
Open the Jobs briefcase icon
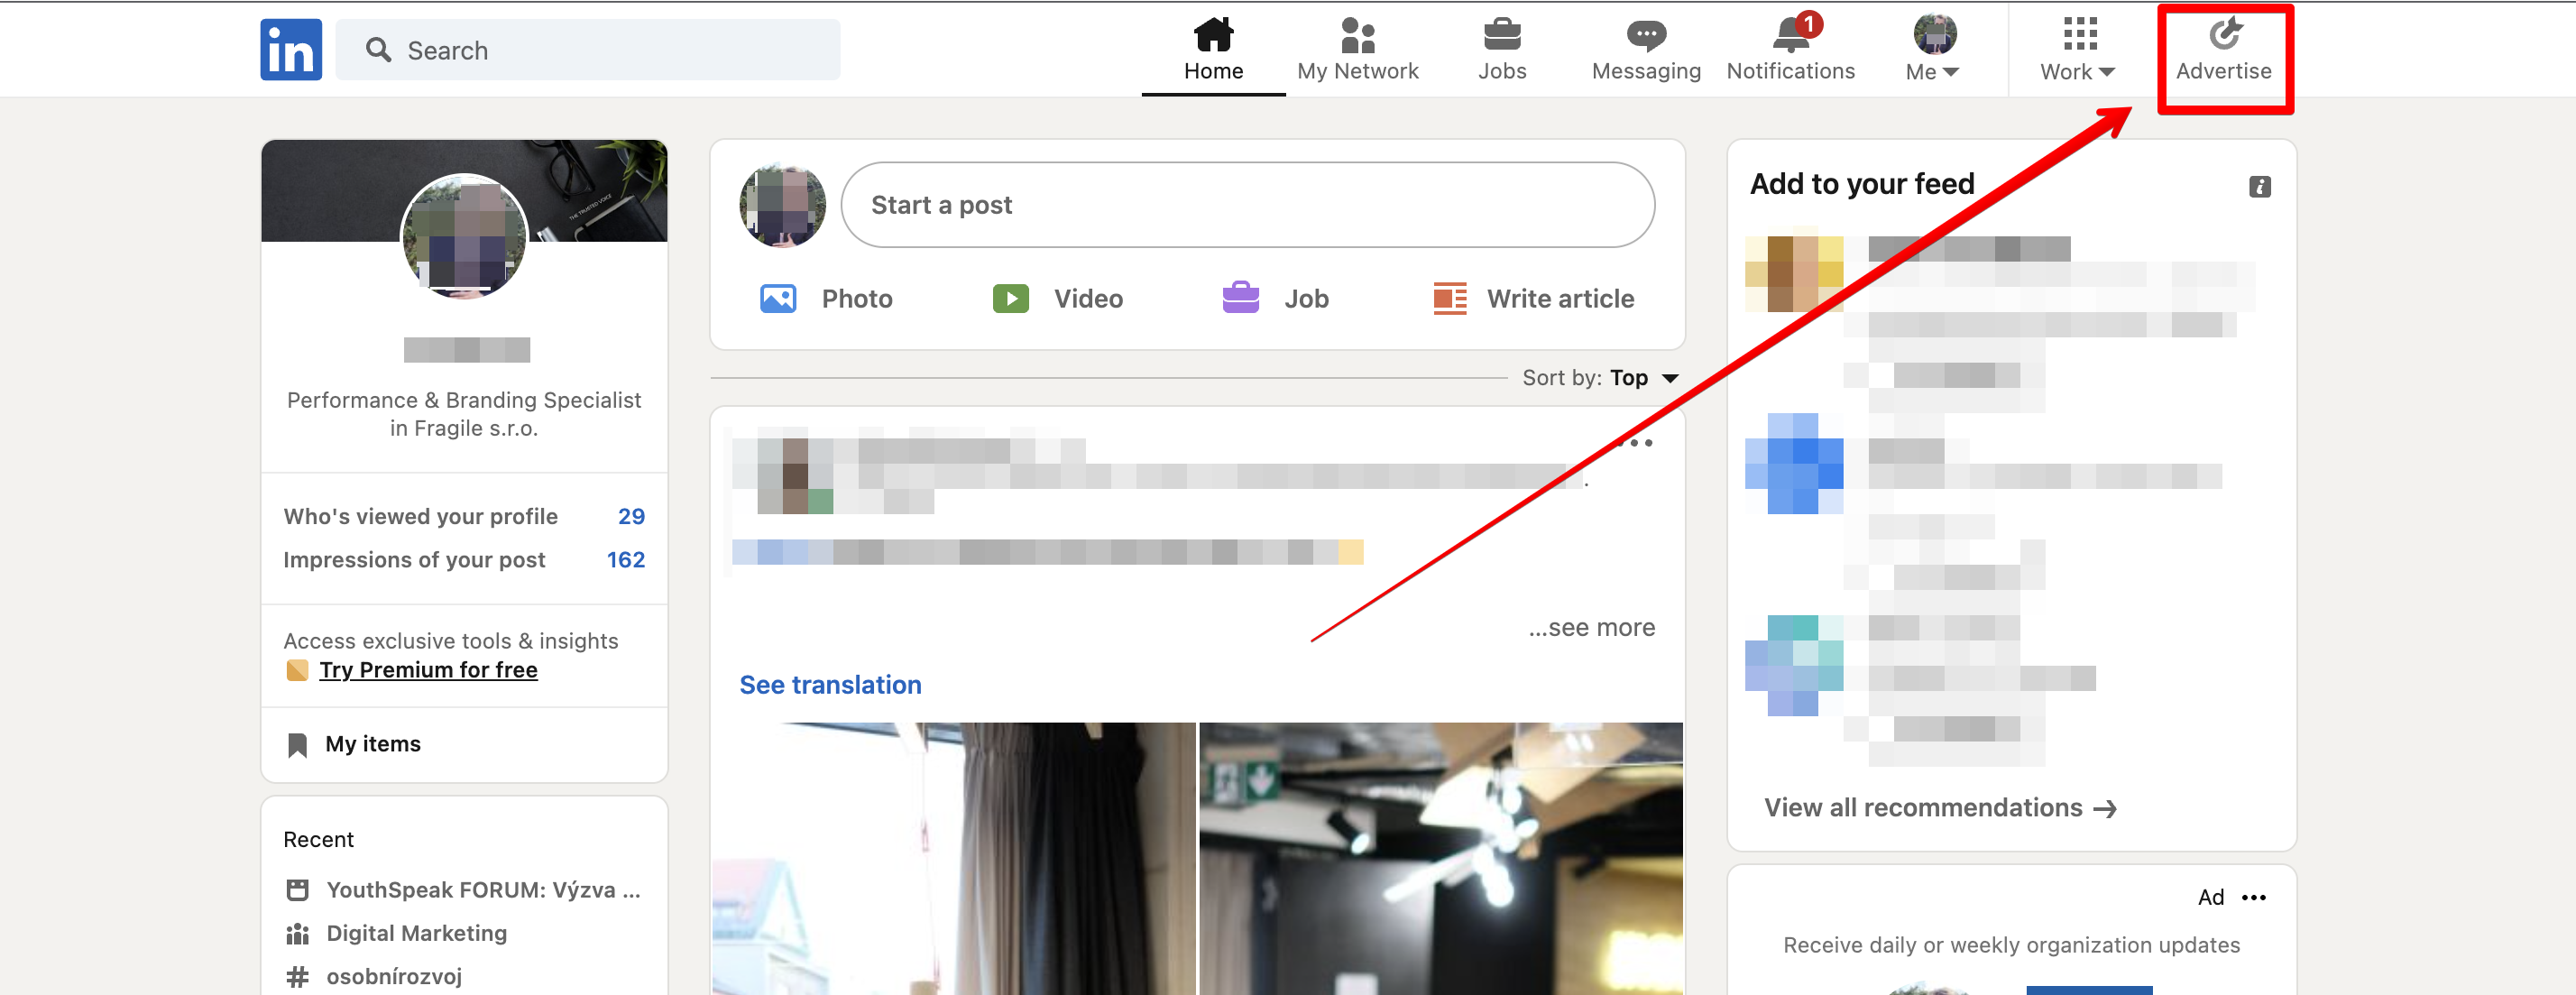pos(1501,36)
